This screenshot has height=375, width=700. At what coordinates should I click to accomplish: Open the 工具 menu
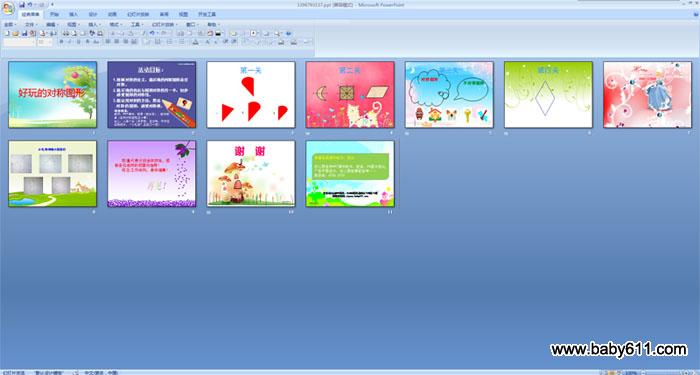tap(137, 25)
